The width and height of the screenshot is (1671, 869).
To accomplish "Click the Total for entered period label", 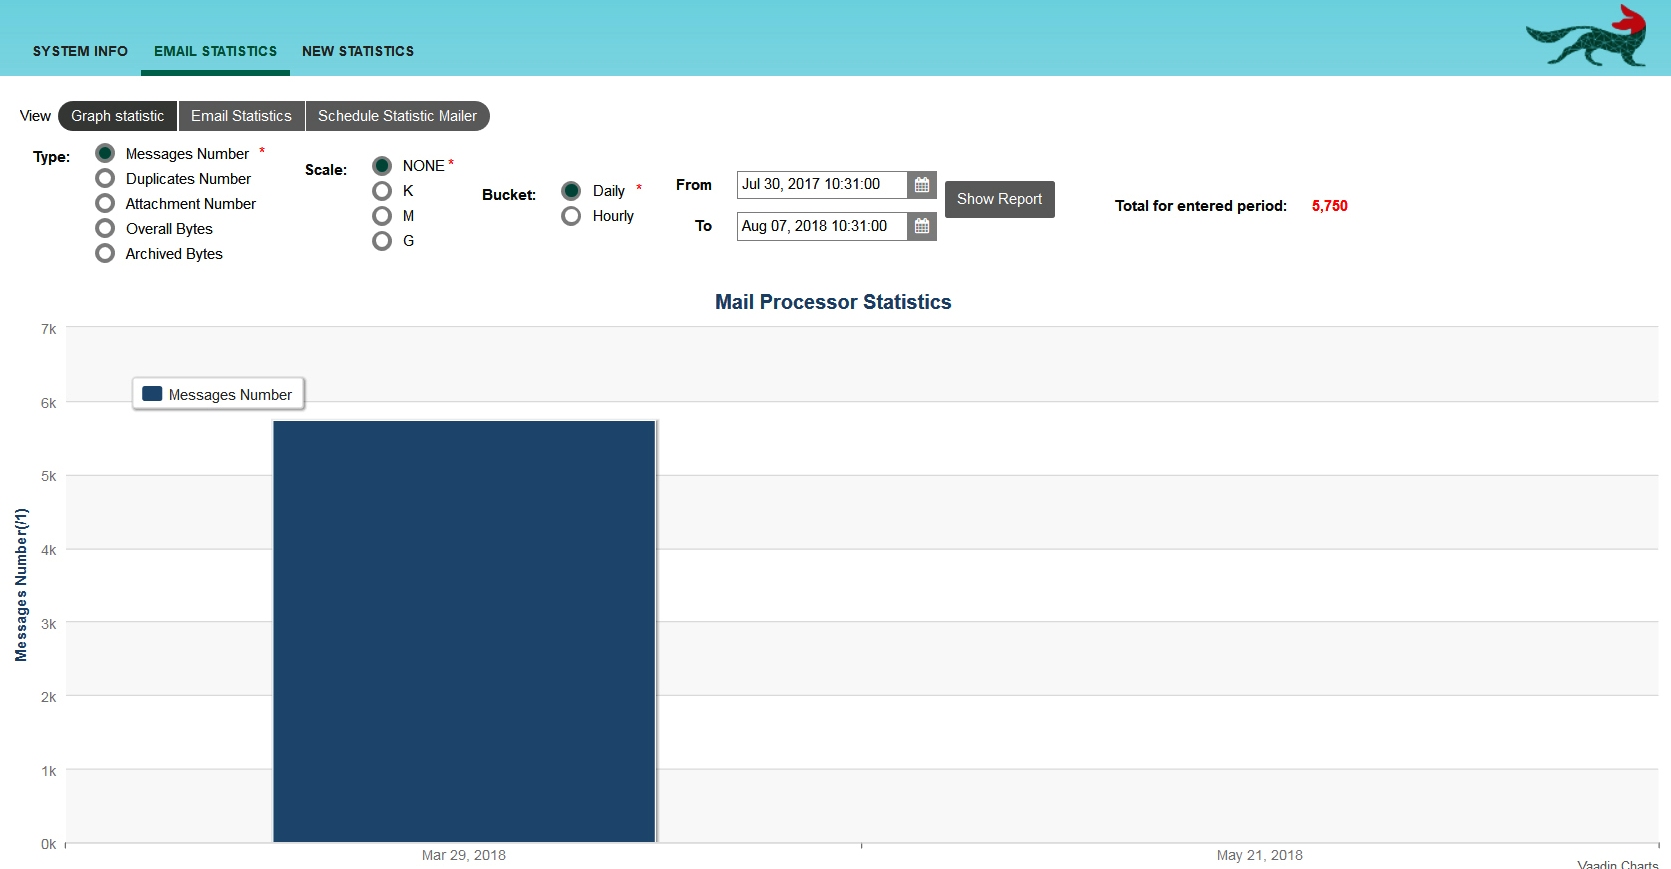I will point(1201,206).
